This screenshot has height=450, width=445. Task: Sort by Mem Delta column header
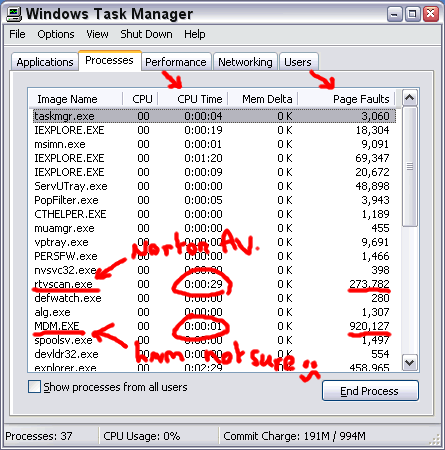coord(263,99)
